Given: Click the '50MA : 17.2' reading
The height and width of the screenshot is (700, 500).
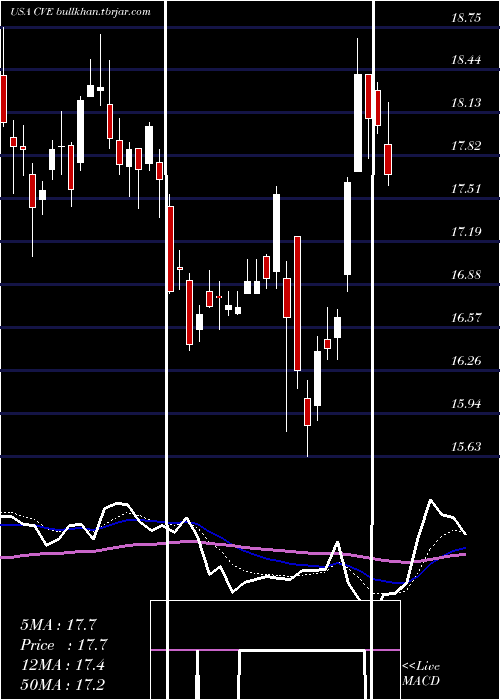Looking at the screenshot, I should coord(62,684).
